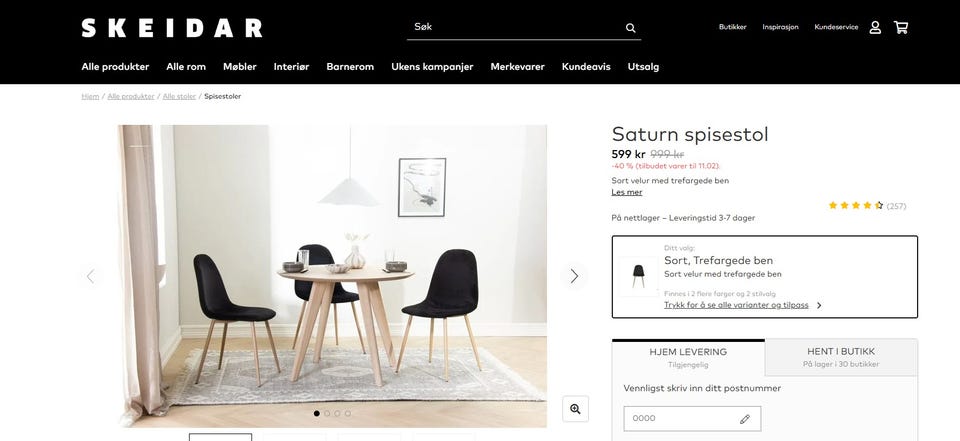This screenshot has width=960, height=441.
Task: Open the Møbler menu
Action: click(239, 67)
